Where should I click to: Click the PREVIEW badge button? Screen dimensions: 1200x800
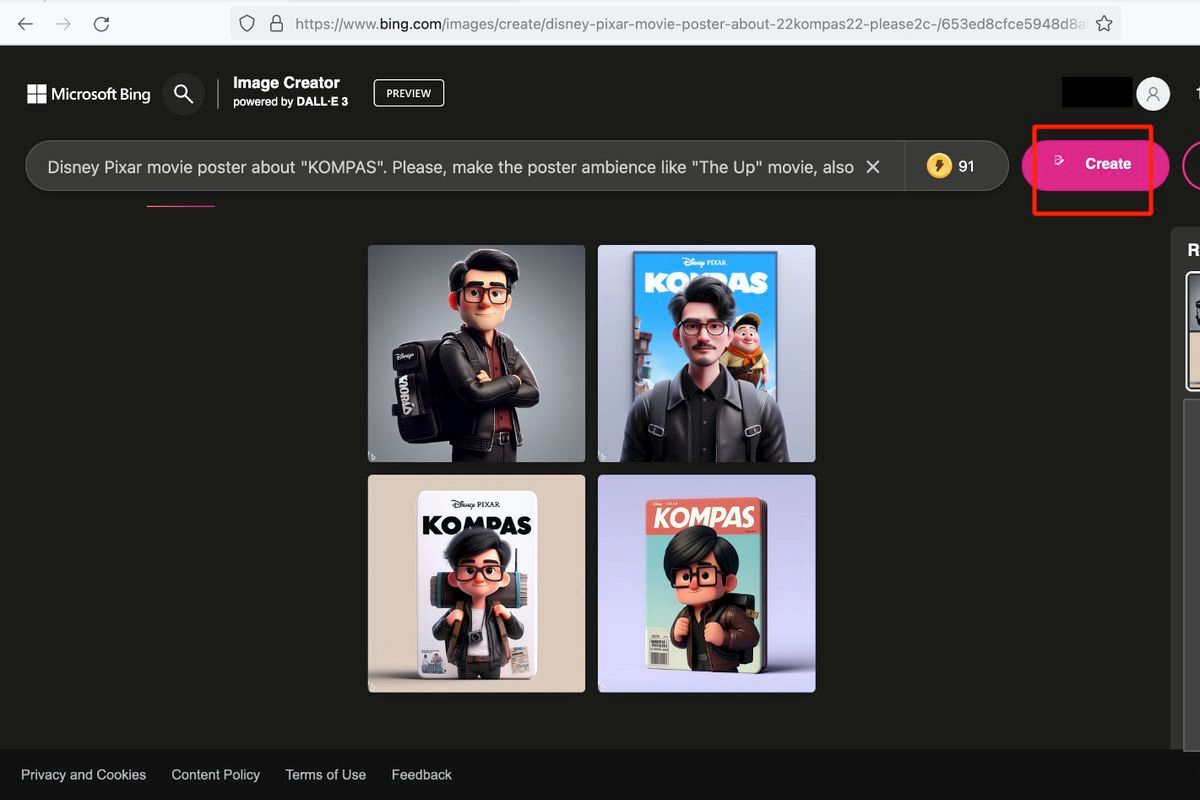click(409, 93)
